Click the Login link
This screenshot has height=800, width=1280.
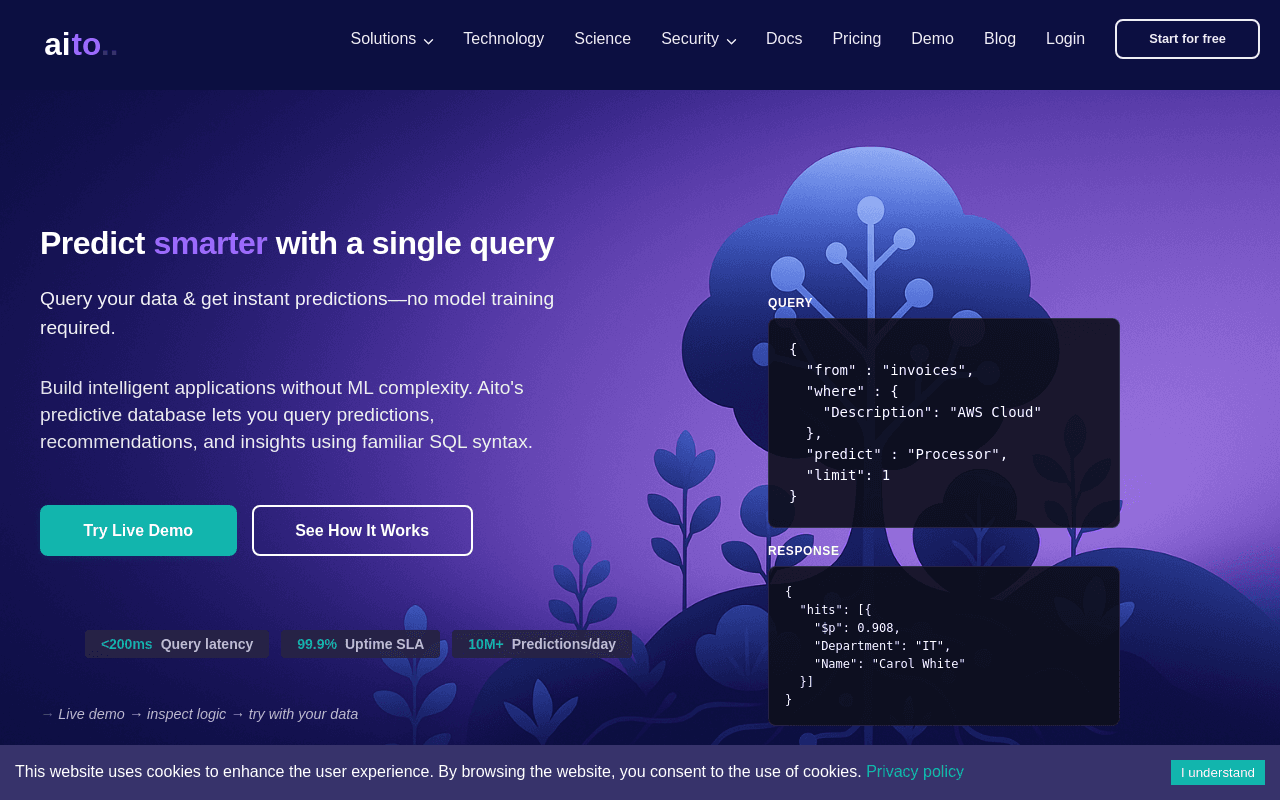pyautogui.click(x=1065, y=39)
